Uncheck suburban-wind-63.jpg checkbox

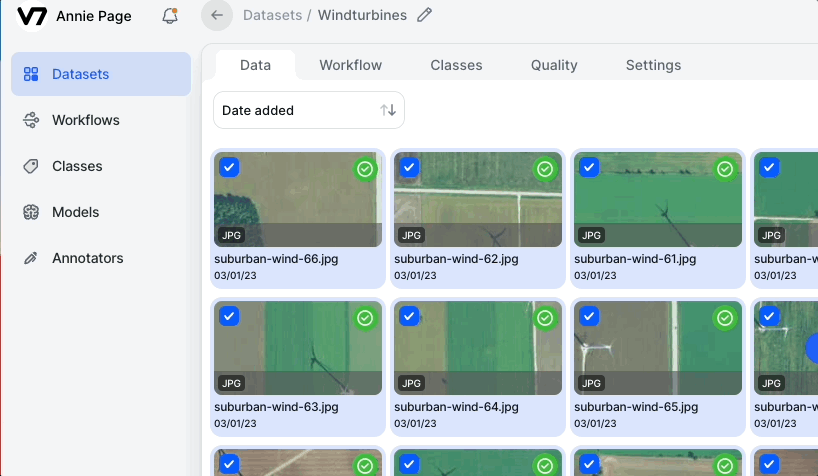click(230, 316)
